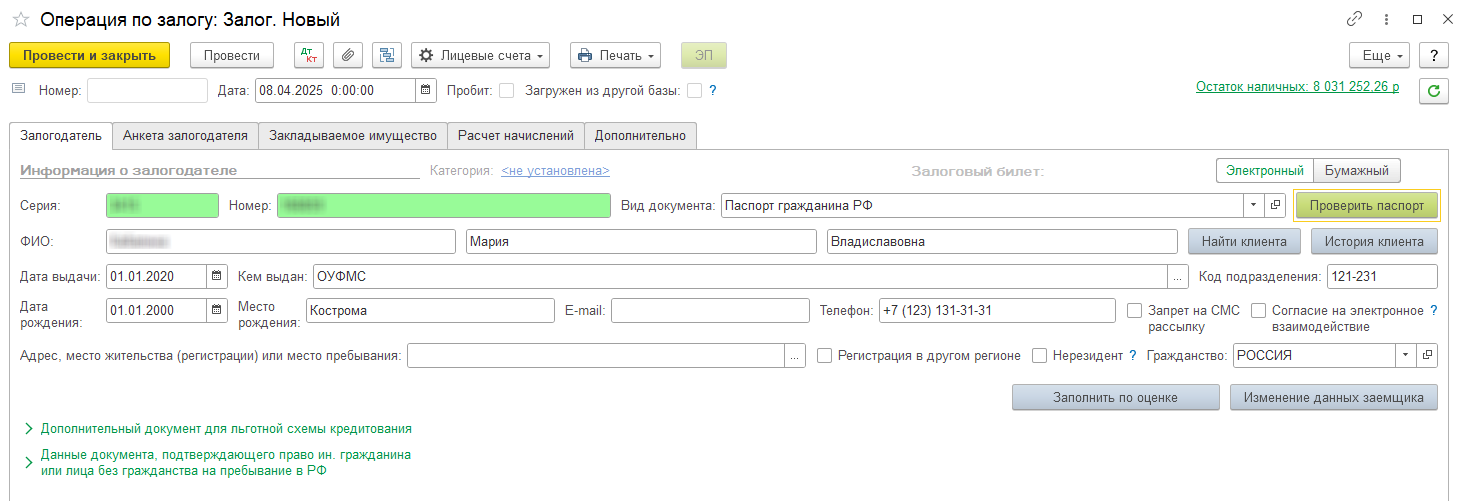Screen dimensions: 1465x501
Task: Open Печать dropdown menu
Action: pyautogui.click(x=616, y=55)
